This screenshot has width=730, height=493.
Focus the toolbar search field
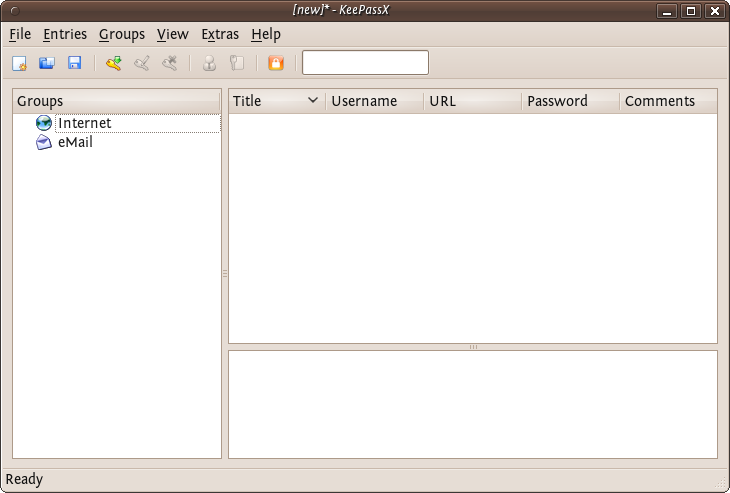pyautogui.click(x=365, y=63)
